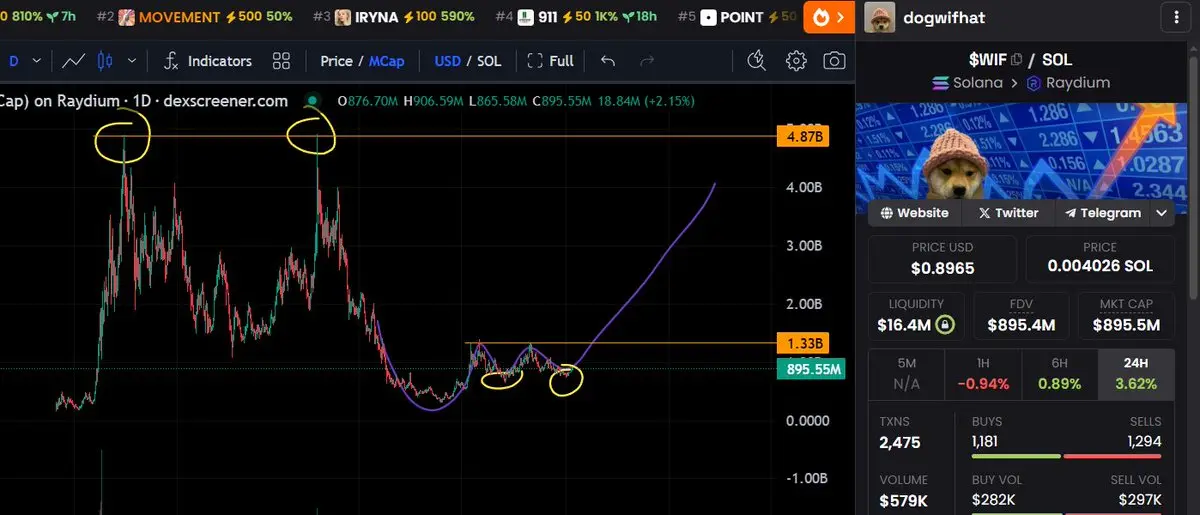Undo the last chart action
This screenshot has height=515, width=1200.
pos(607,61)
